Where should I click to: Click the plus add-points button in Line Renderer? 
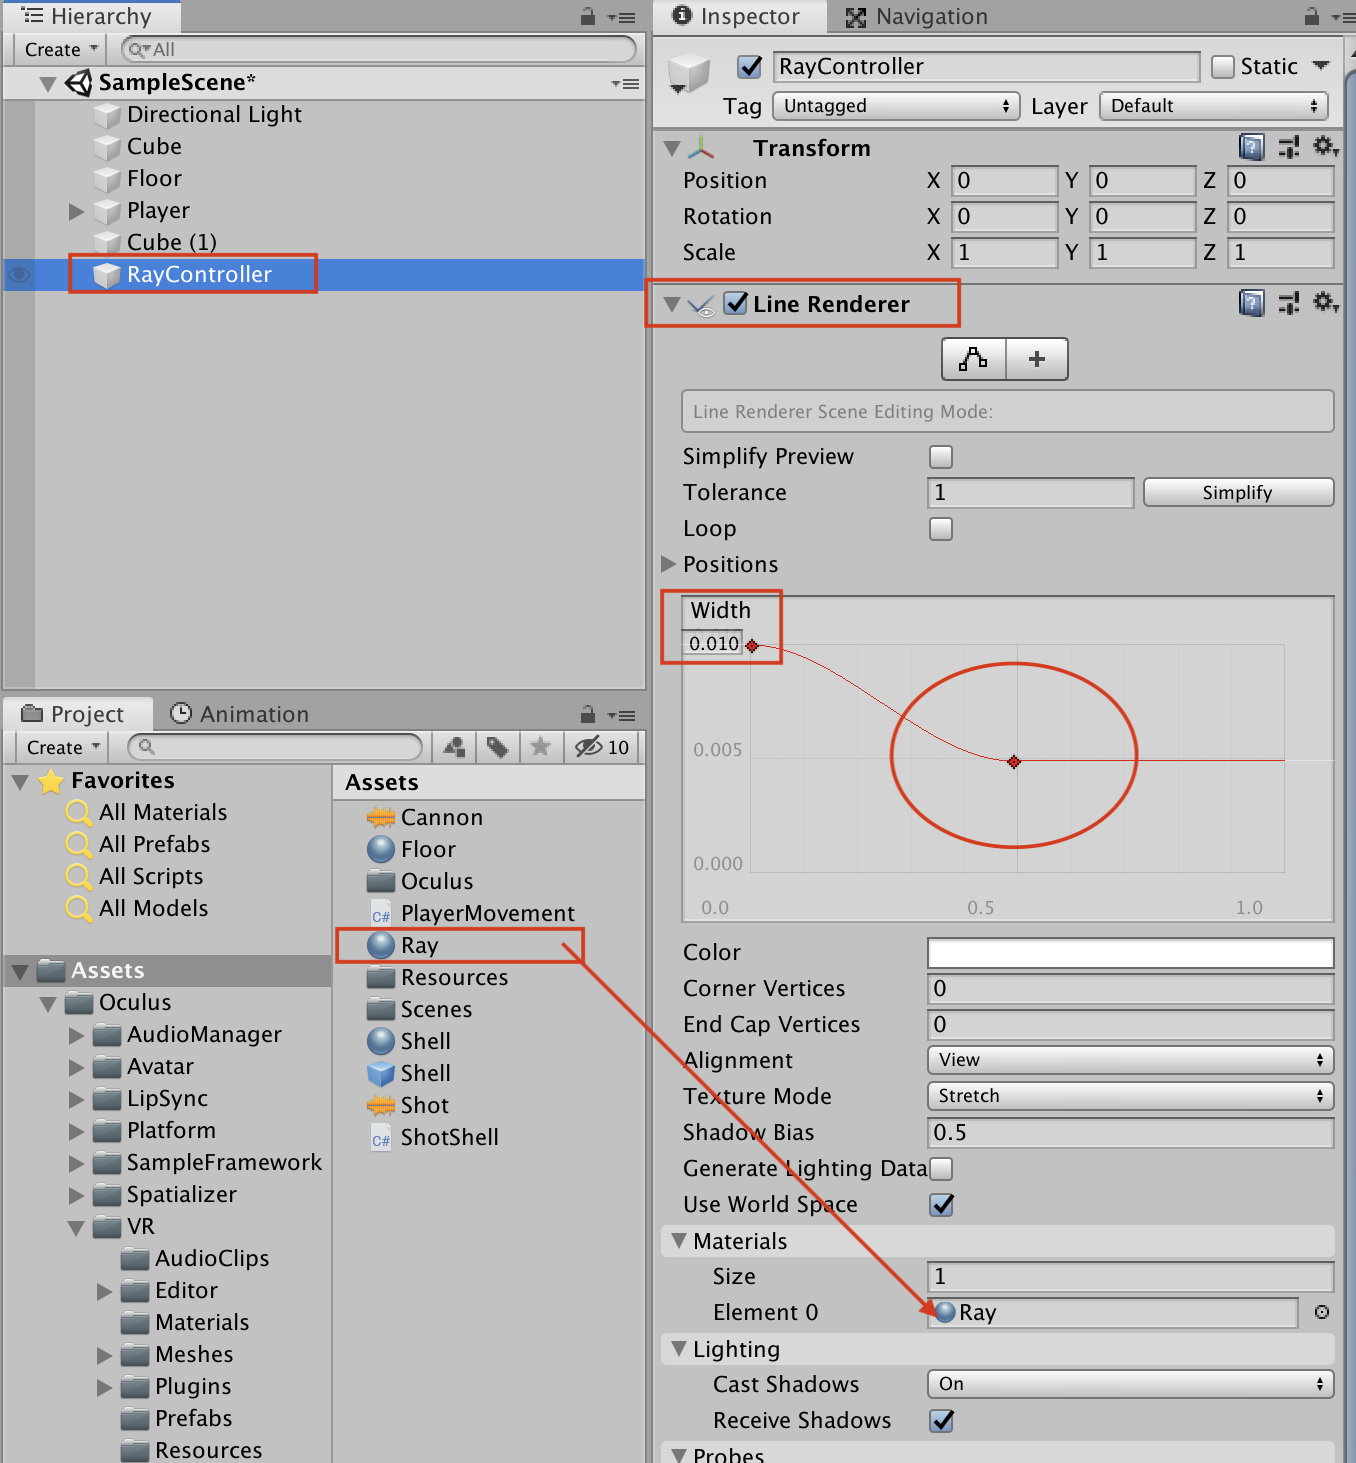[x=1037, y=359]
